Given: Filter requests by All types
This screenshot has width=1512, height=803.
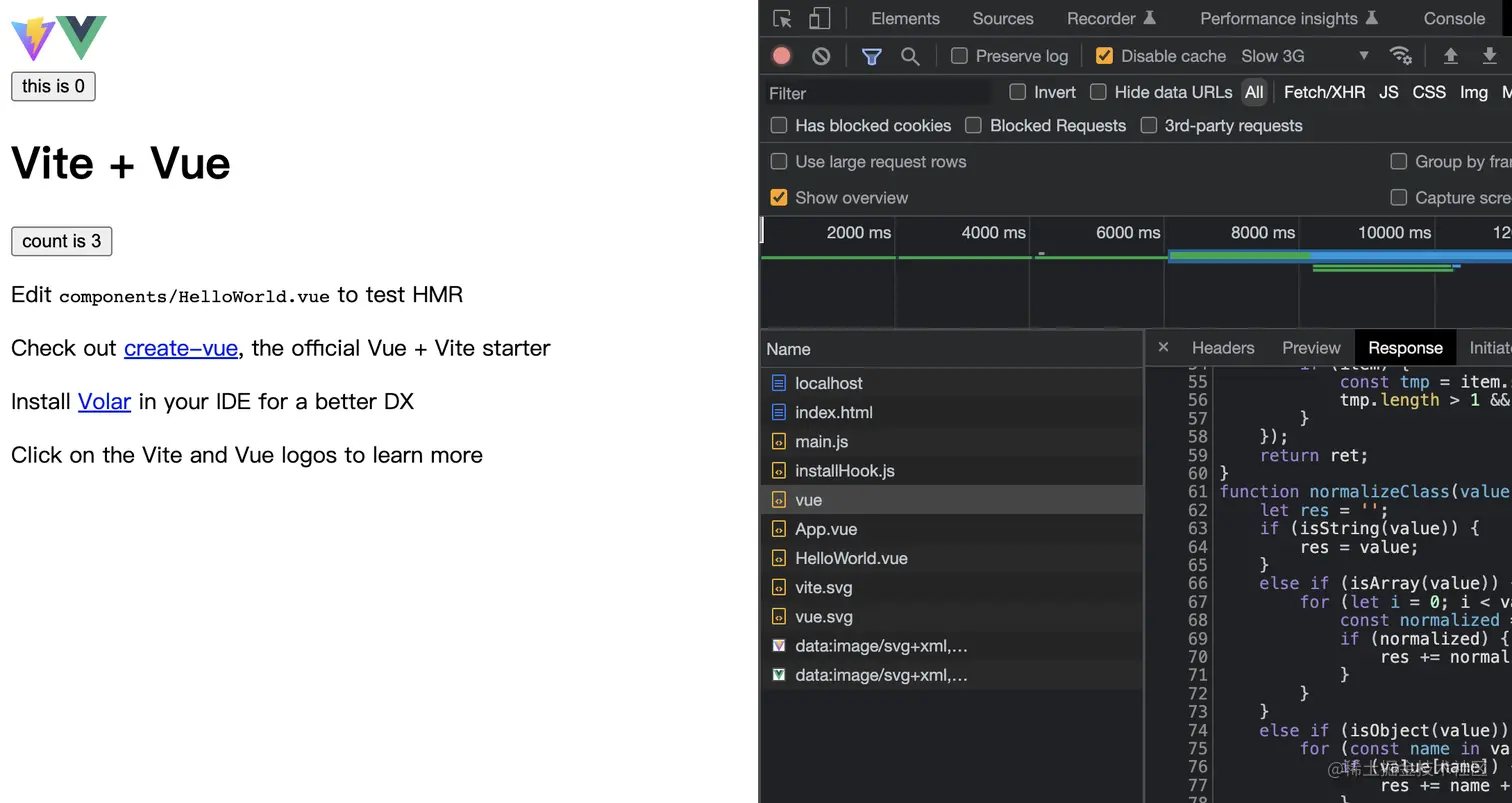Looking at the screenshot, I should pyautogui.click(x=1254, y=92).
